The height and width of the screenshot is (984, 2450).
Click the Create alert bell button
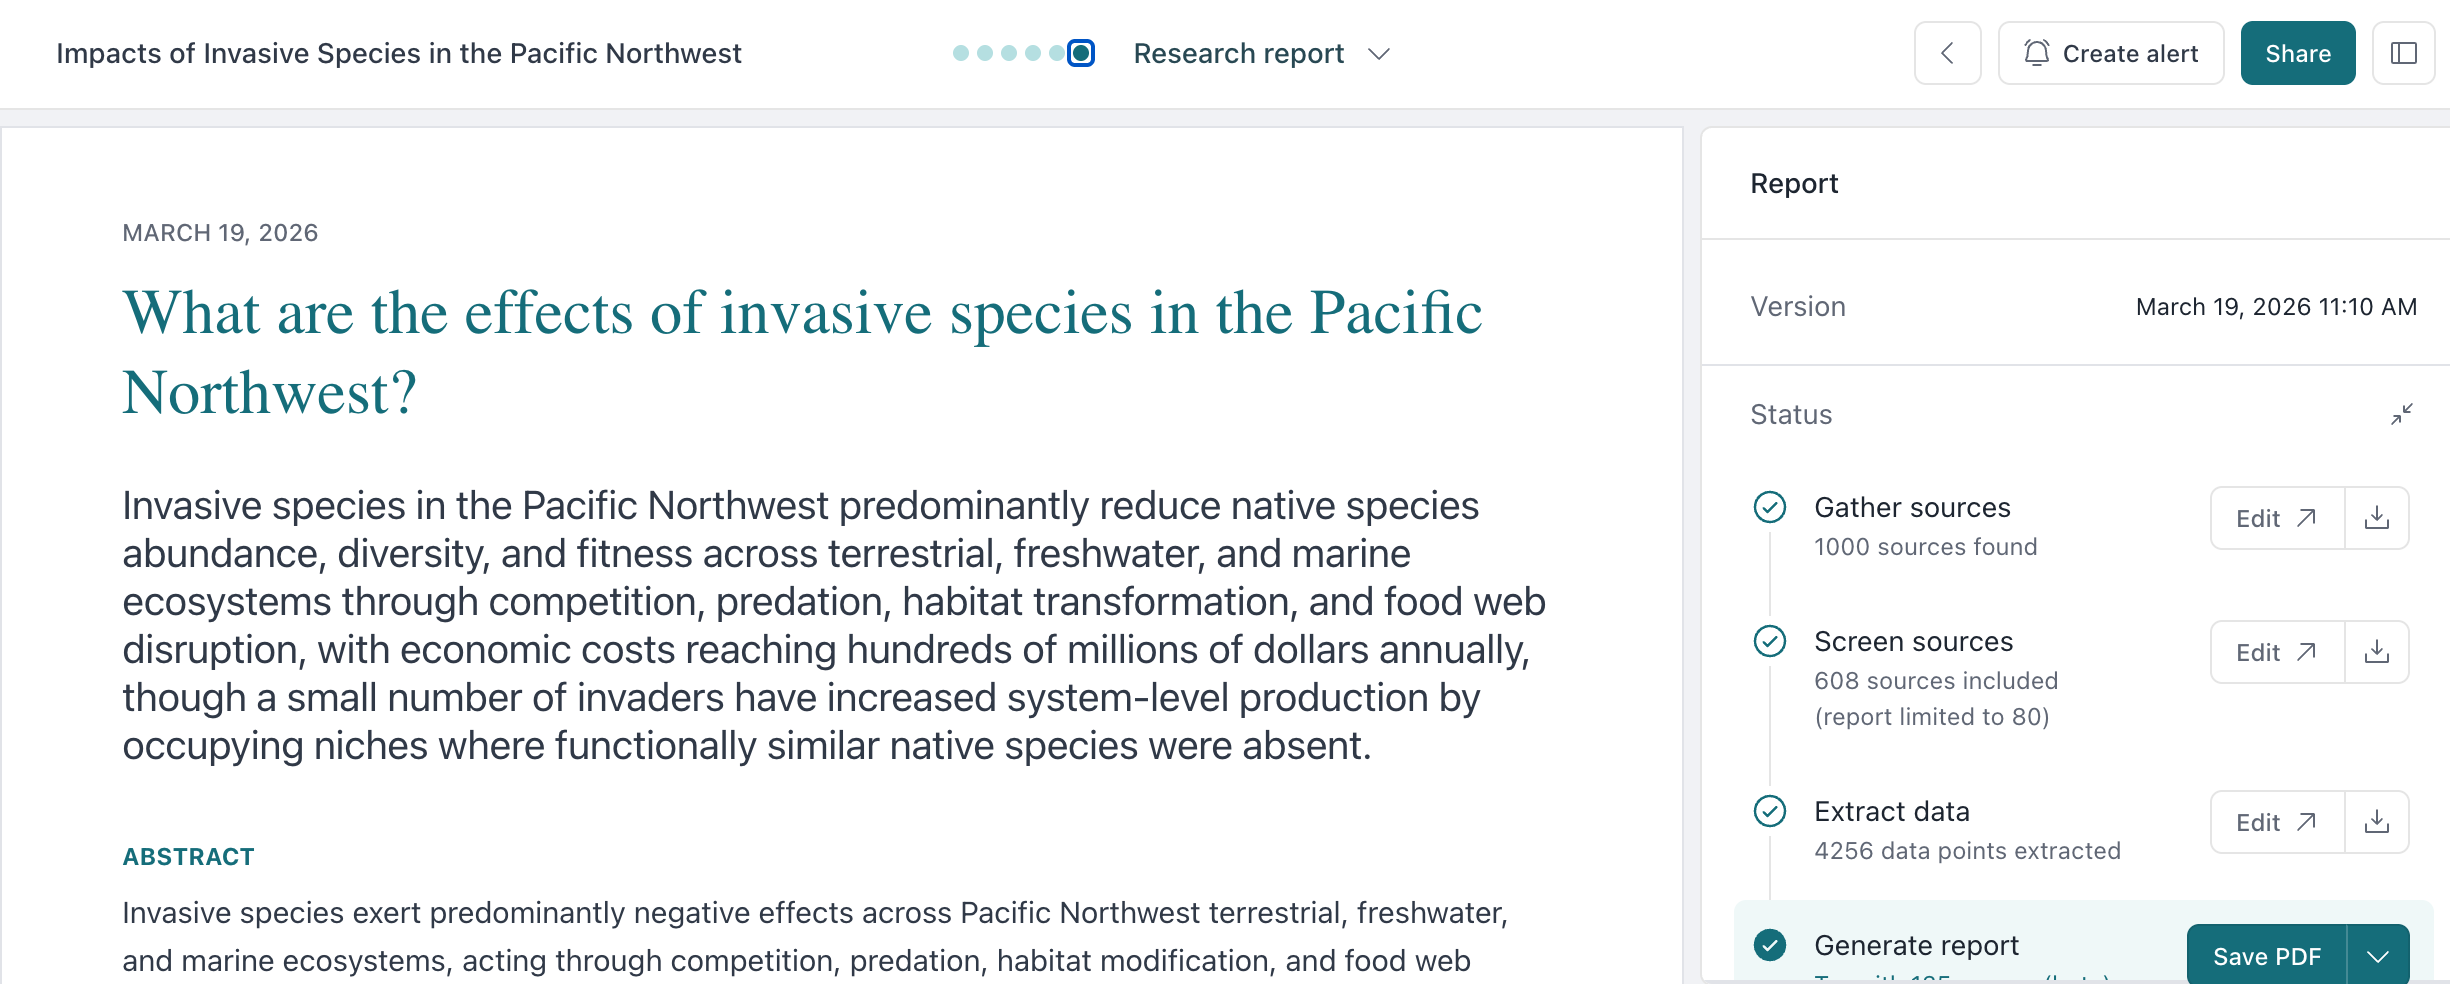[x=2110, y=53]
